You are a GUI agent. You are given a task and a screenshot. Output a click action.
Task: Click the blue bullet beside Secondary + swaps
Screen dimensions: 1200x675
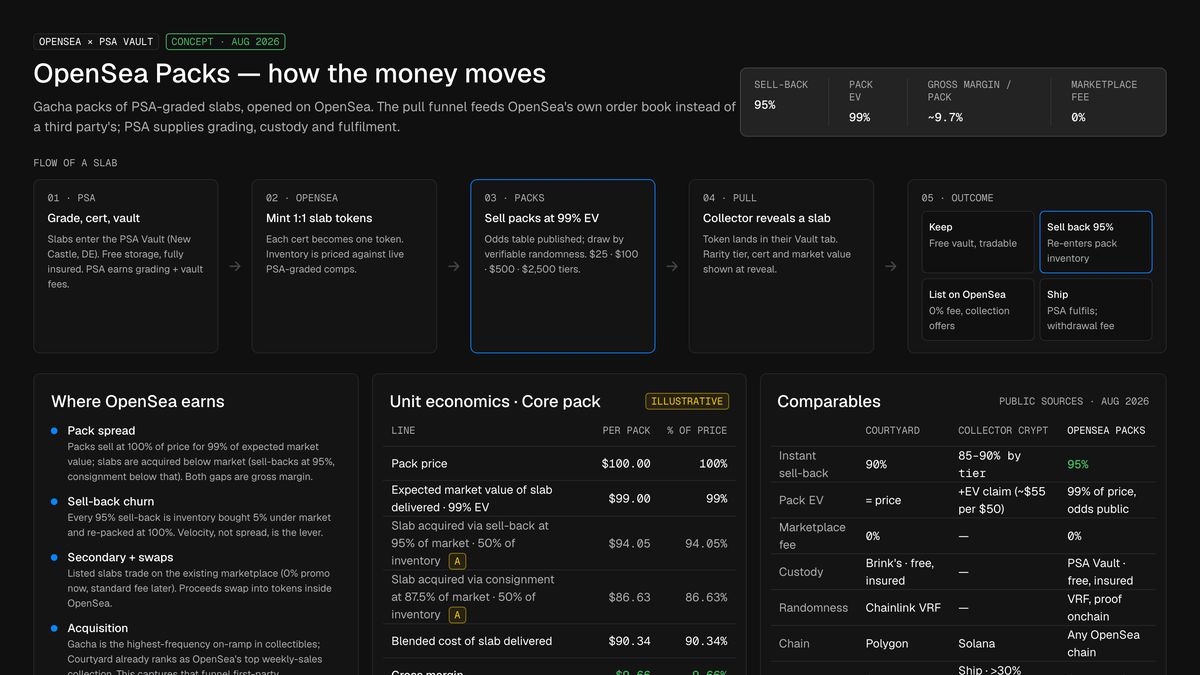click(x=54, y=558)
